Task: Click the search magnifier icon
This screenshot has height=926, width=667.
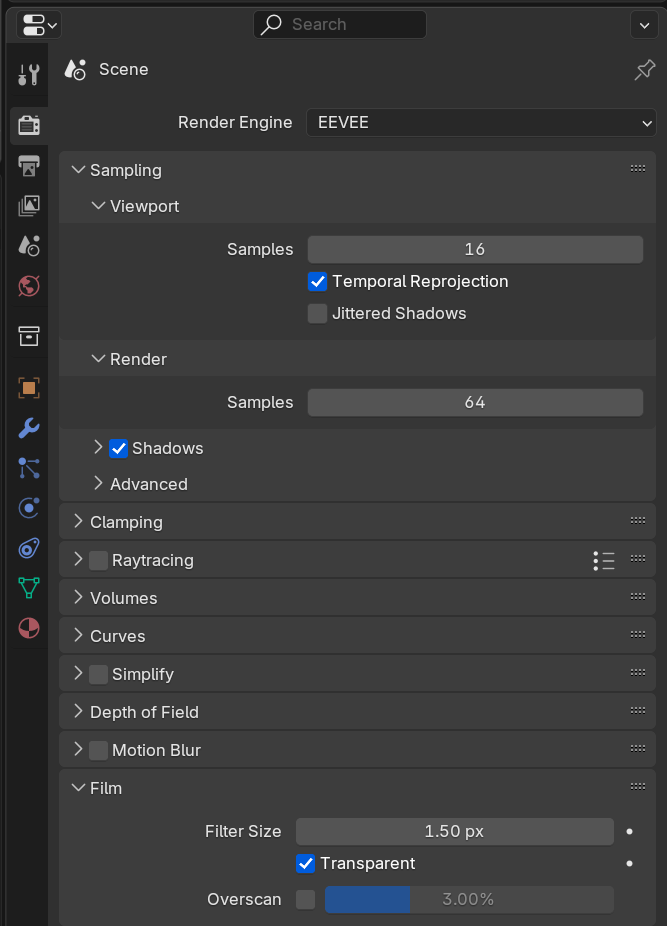Action: click(271, 25)
